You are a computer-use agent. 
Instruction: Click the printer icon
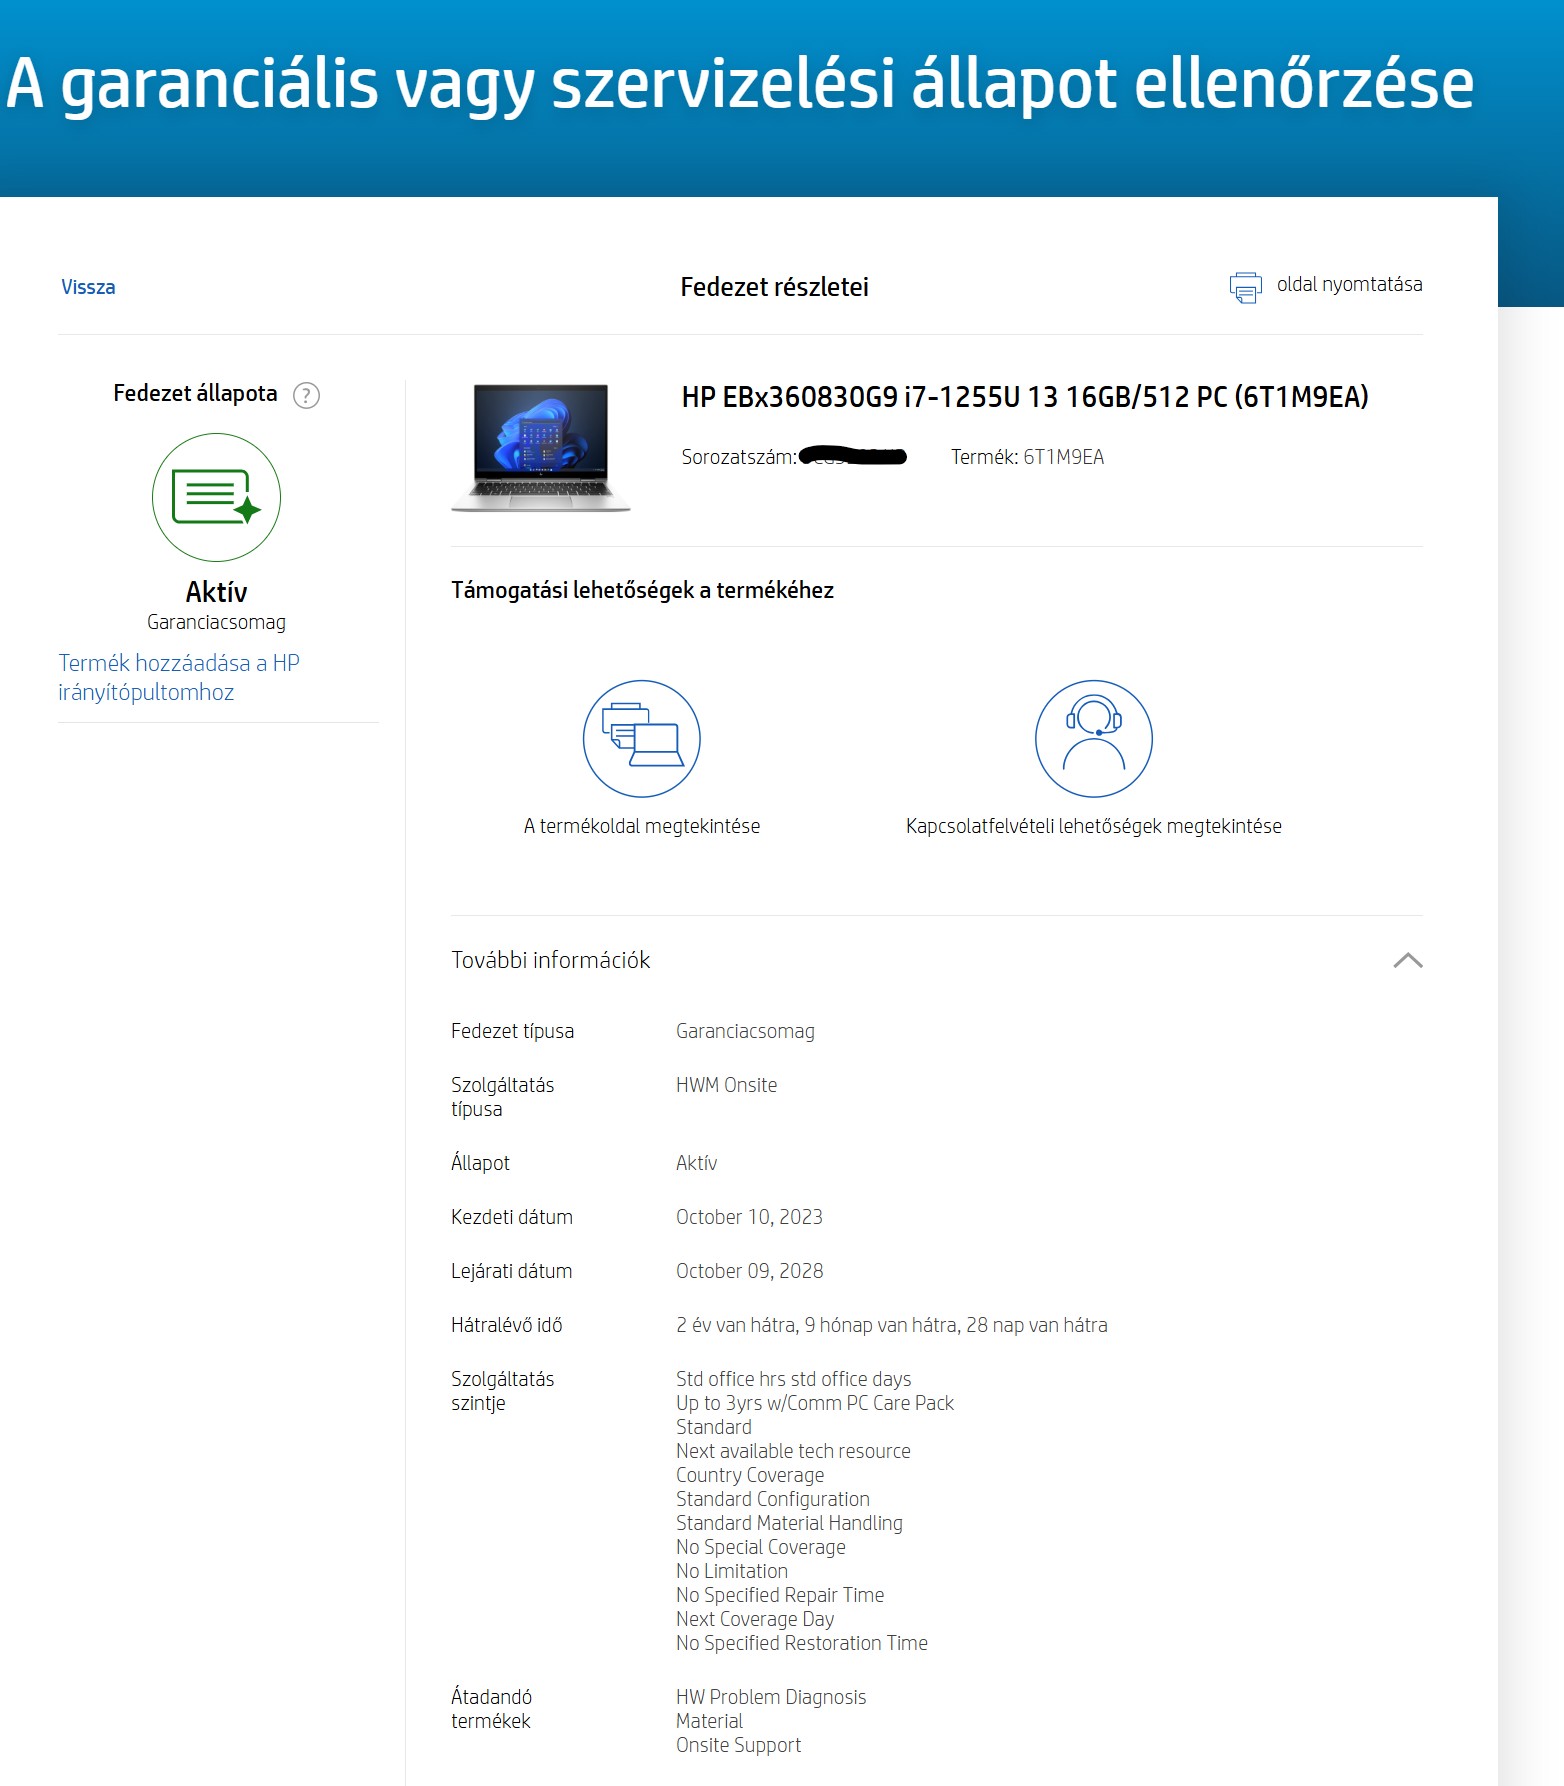pyautogui.click(x=1245, y=287)
